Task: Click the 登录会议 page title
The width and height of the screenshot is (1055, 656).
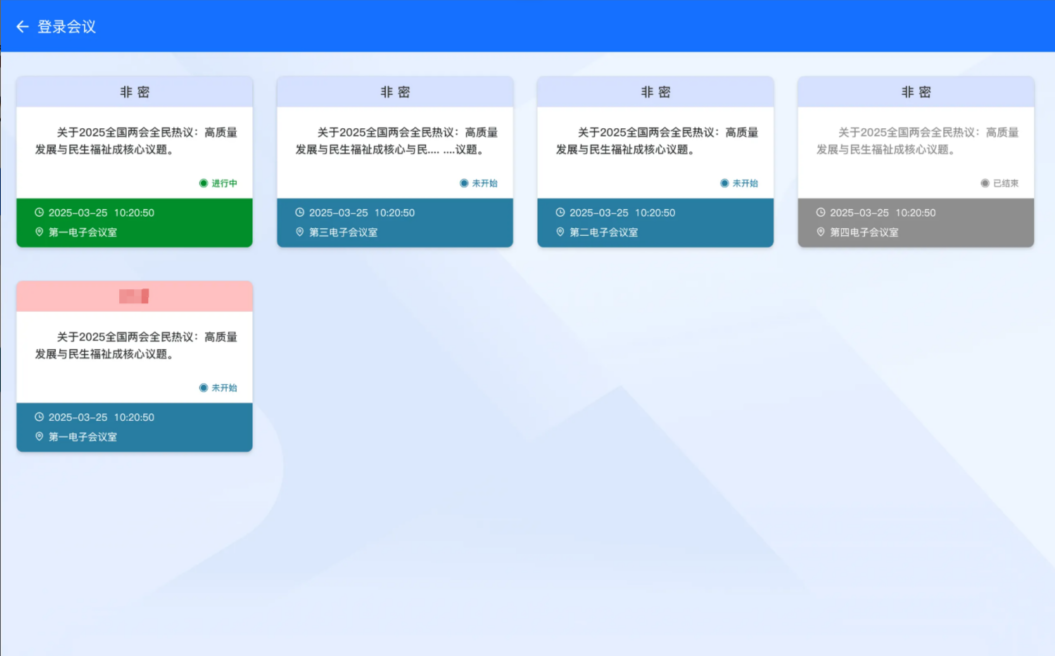Action: tap(66, 26)
